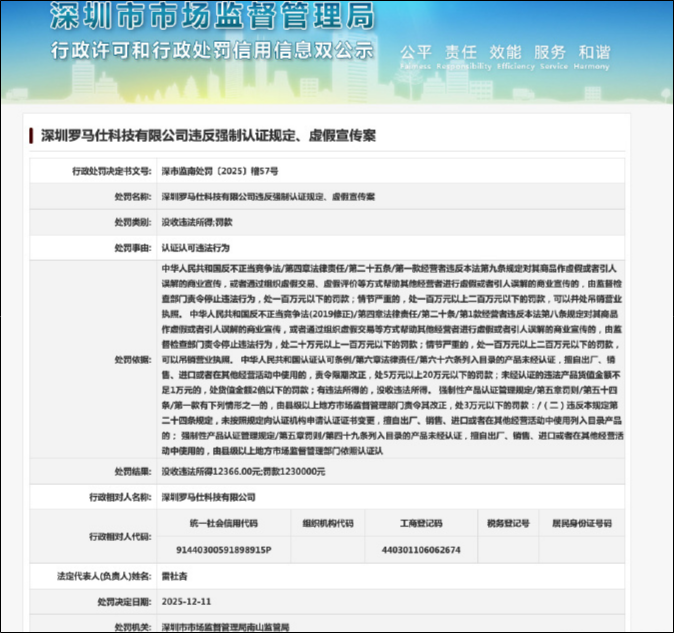Click the 处罚机关 label
Screen dimensions: 674x633
(133, 628)
